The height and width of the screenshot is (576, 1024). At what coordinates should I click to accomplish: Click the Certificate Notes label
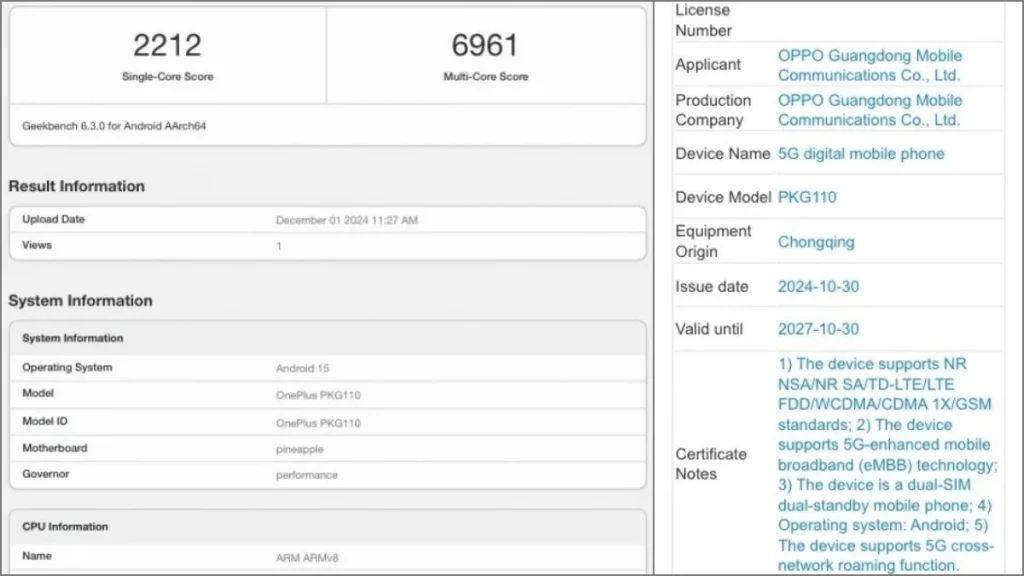pyautogui.click(x=711, y=464)
